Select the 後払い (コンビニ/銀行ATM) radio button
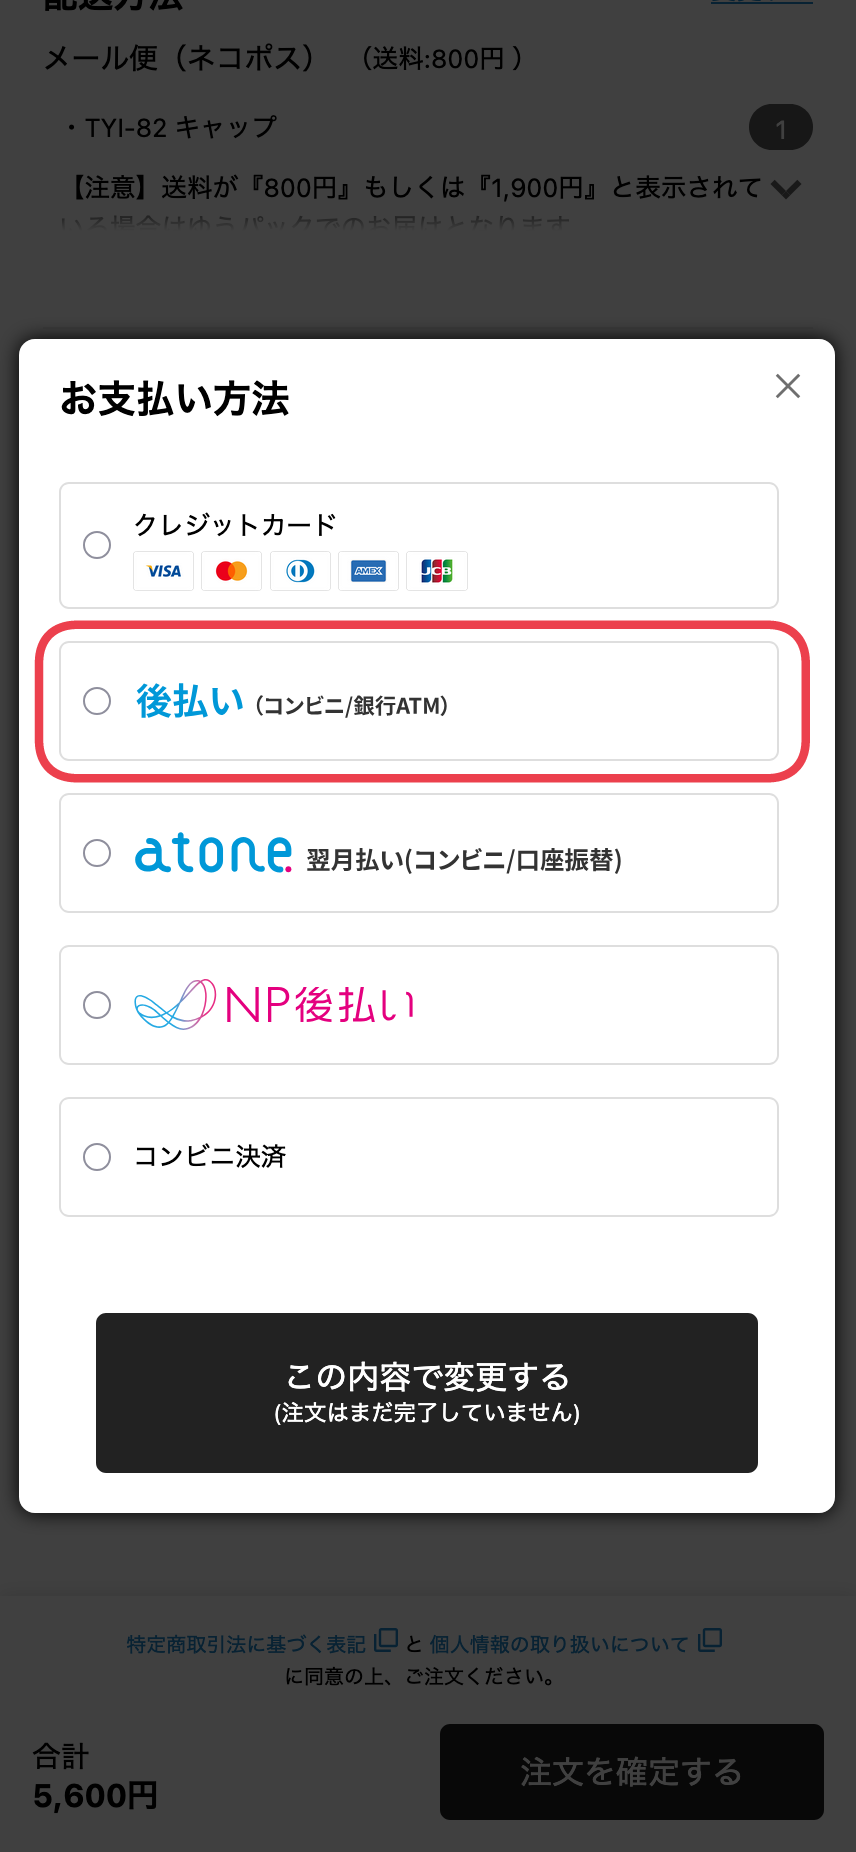The height and width of the screenshot is (1852, 856). pyautogui.click(x=97, y=701)
